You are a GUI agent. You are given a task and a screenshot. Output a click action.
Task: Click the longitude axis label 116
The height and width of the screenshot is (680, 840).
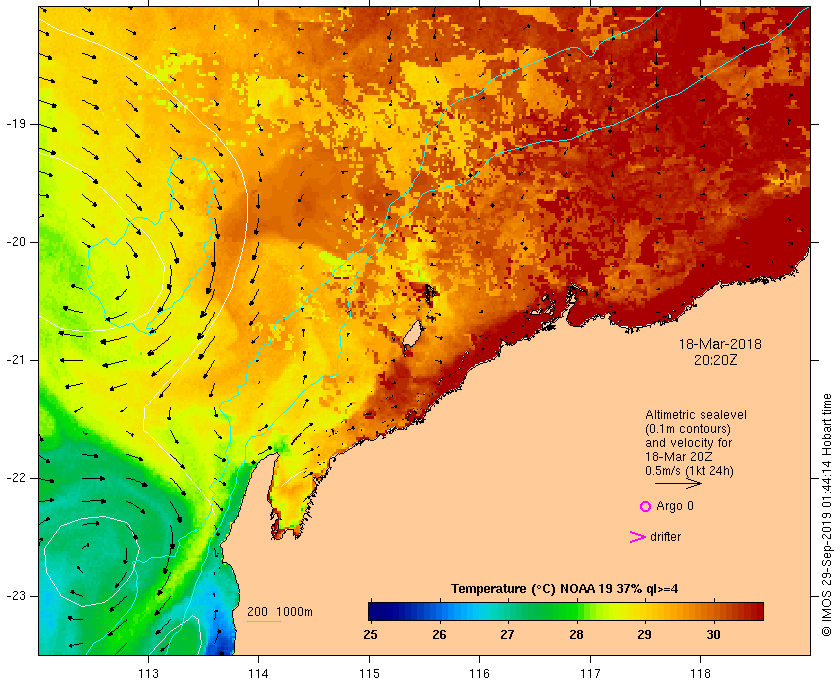pyautogui.click(x=479, y=673)
